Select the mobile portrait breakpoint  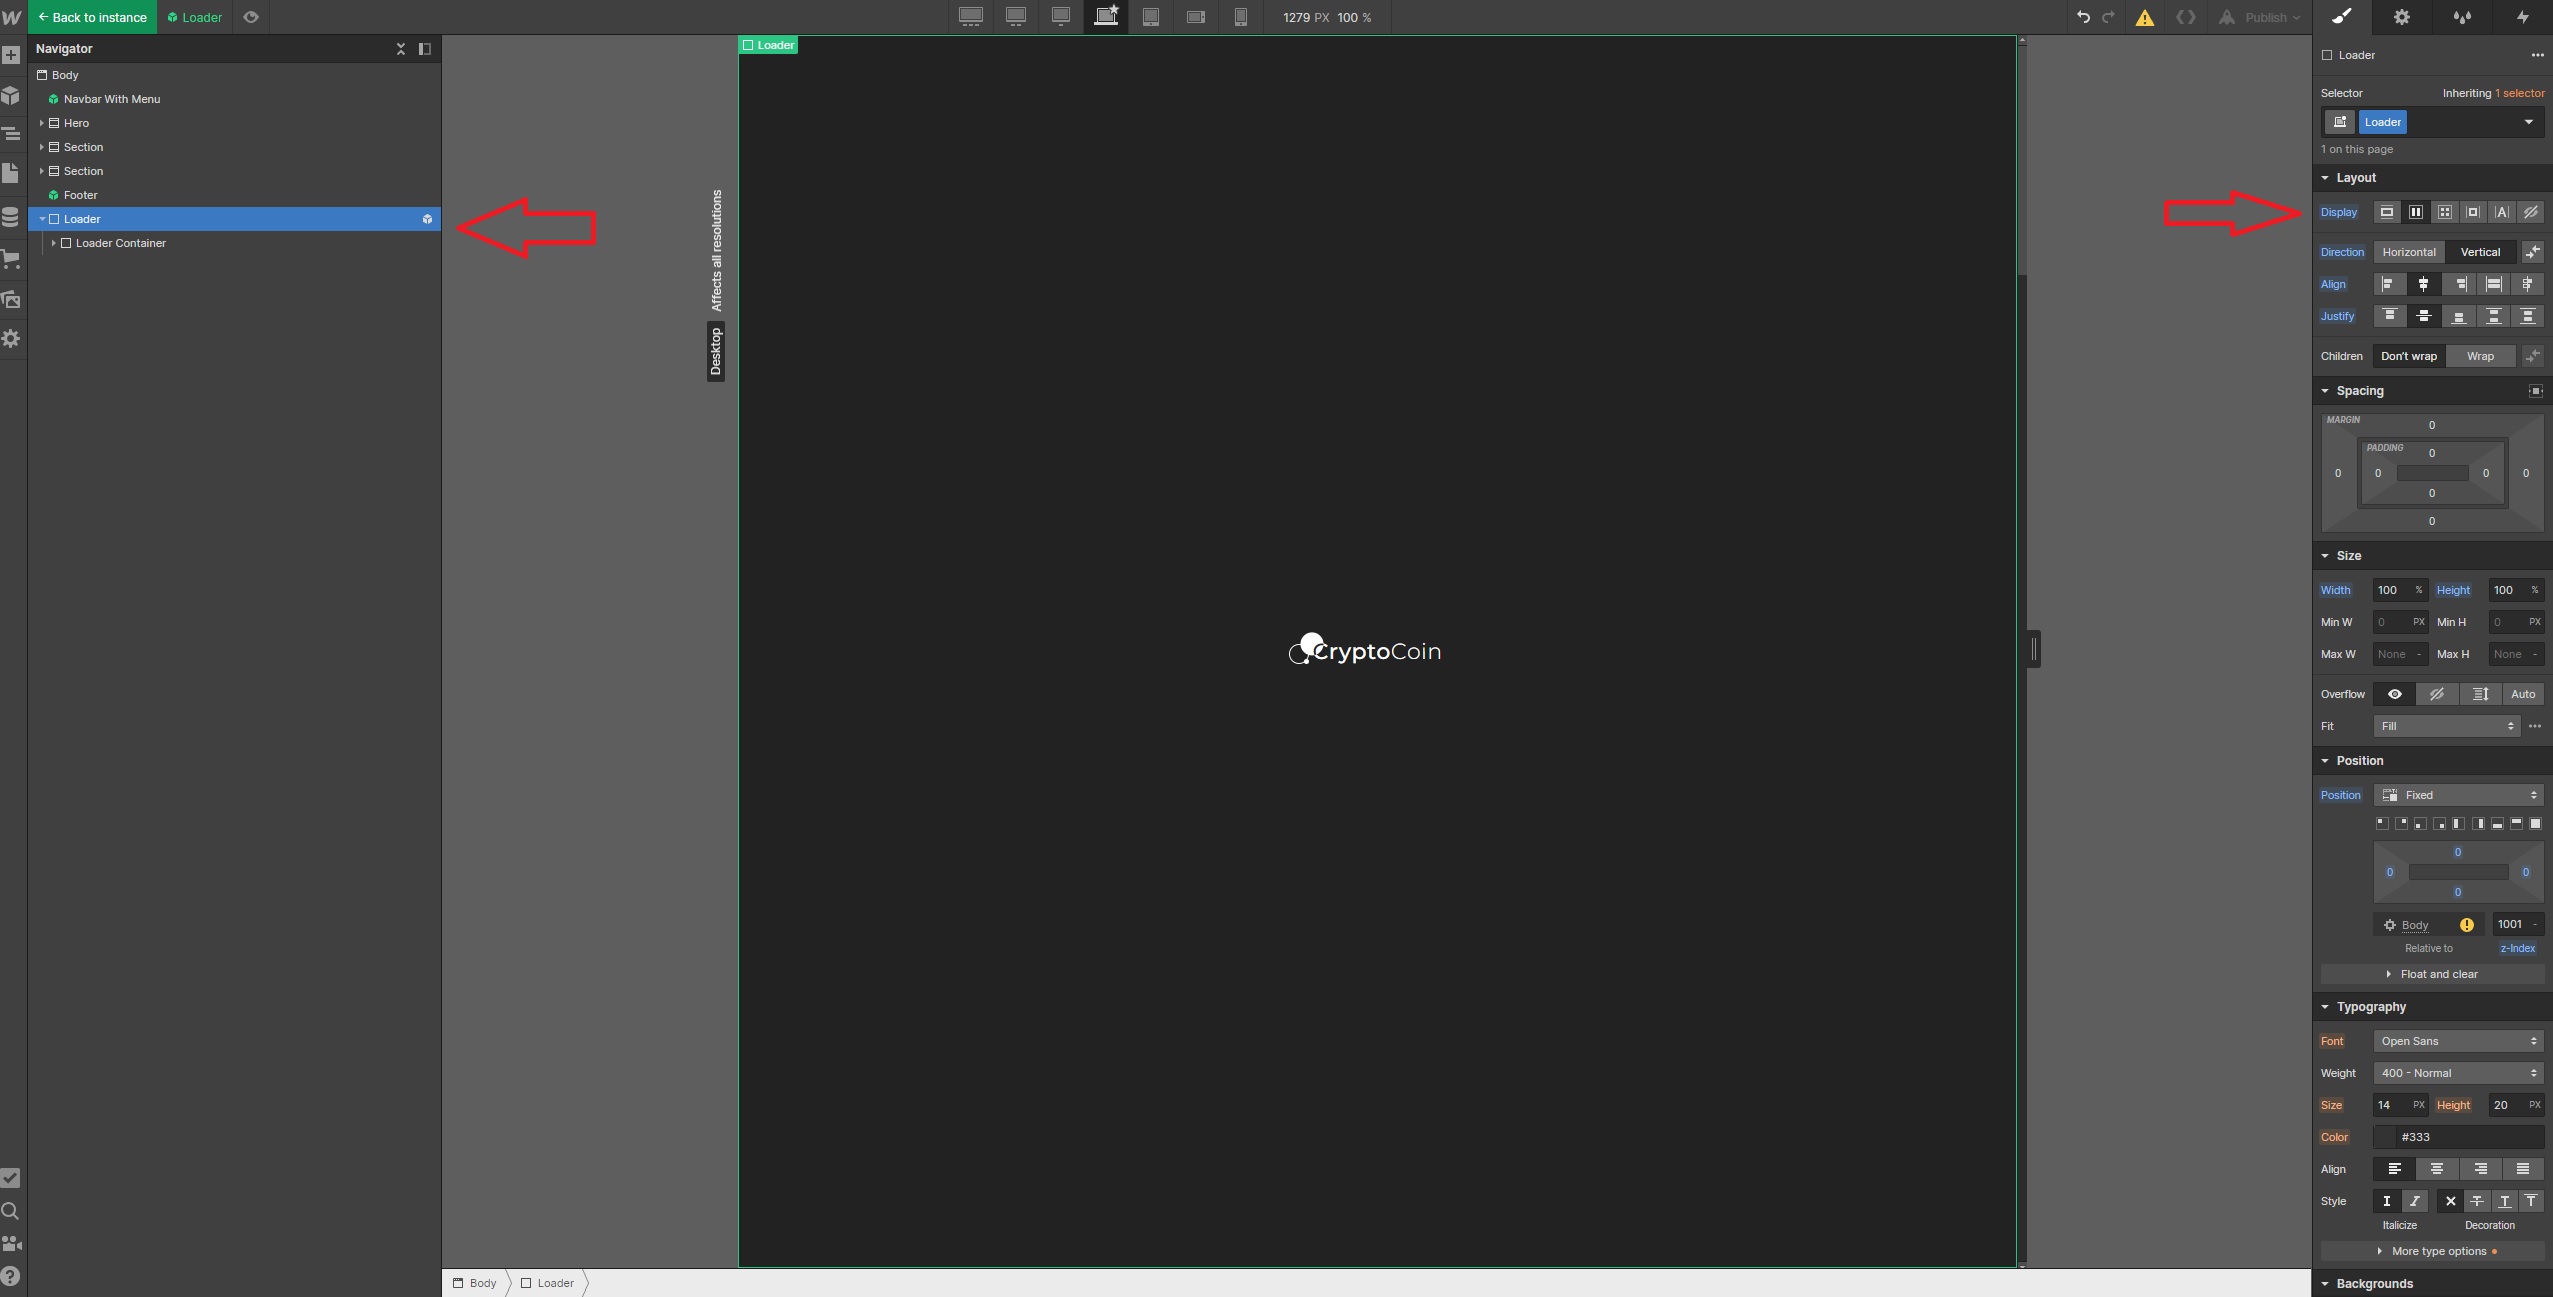click(1241, 17)
